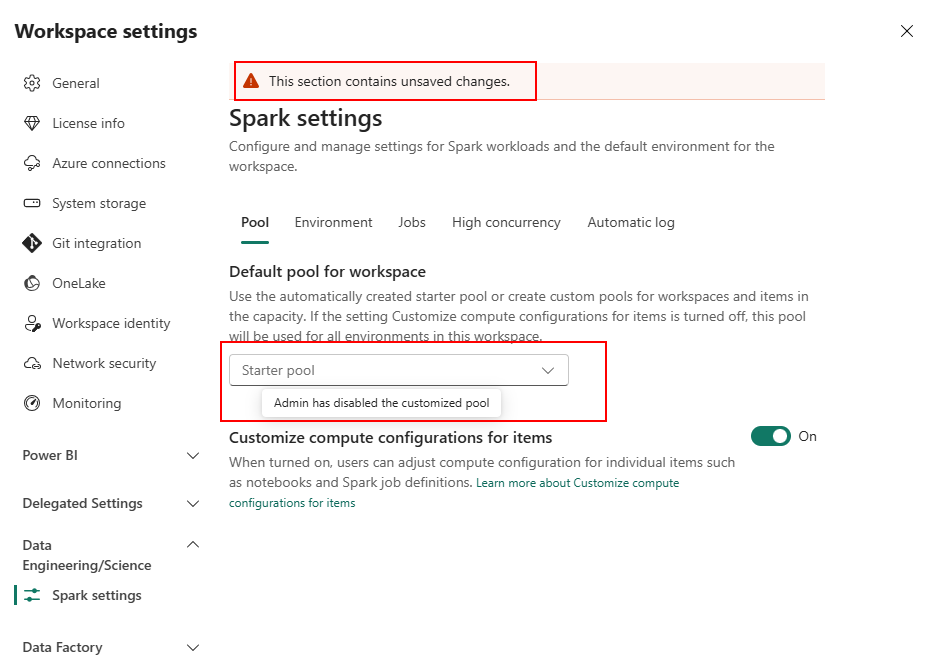Viewport: 936px width, 662px height.
Task: Open Git integration settings
Action: pos(95,243)
